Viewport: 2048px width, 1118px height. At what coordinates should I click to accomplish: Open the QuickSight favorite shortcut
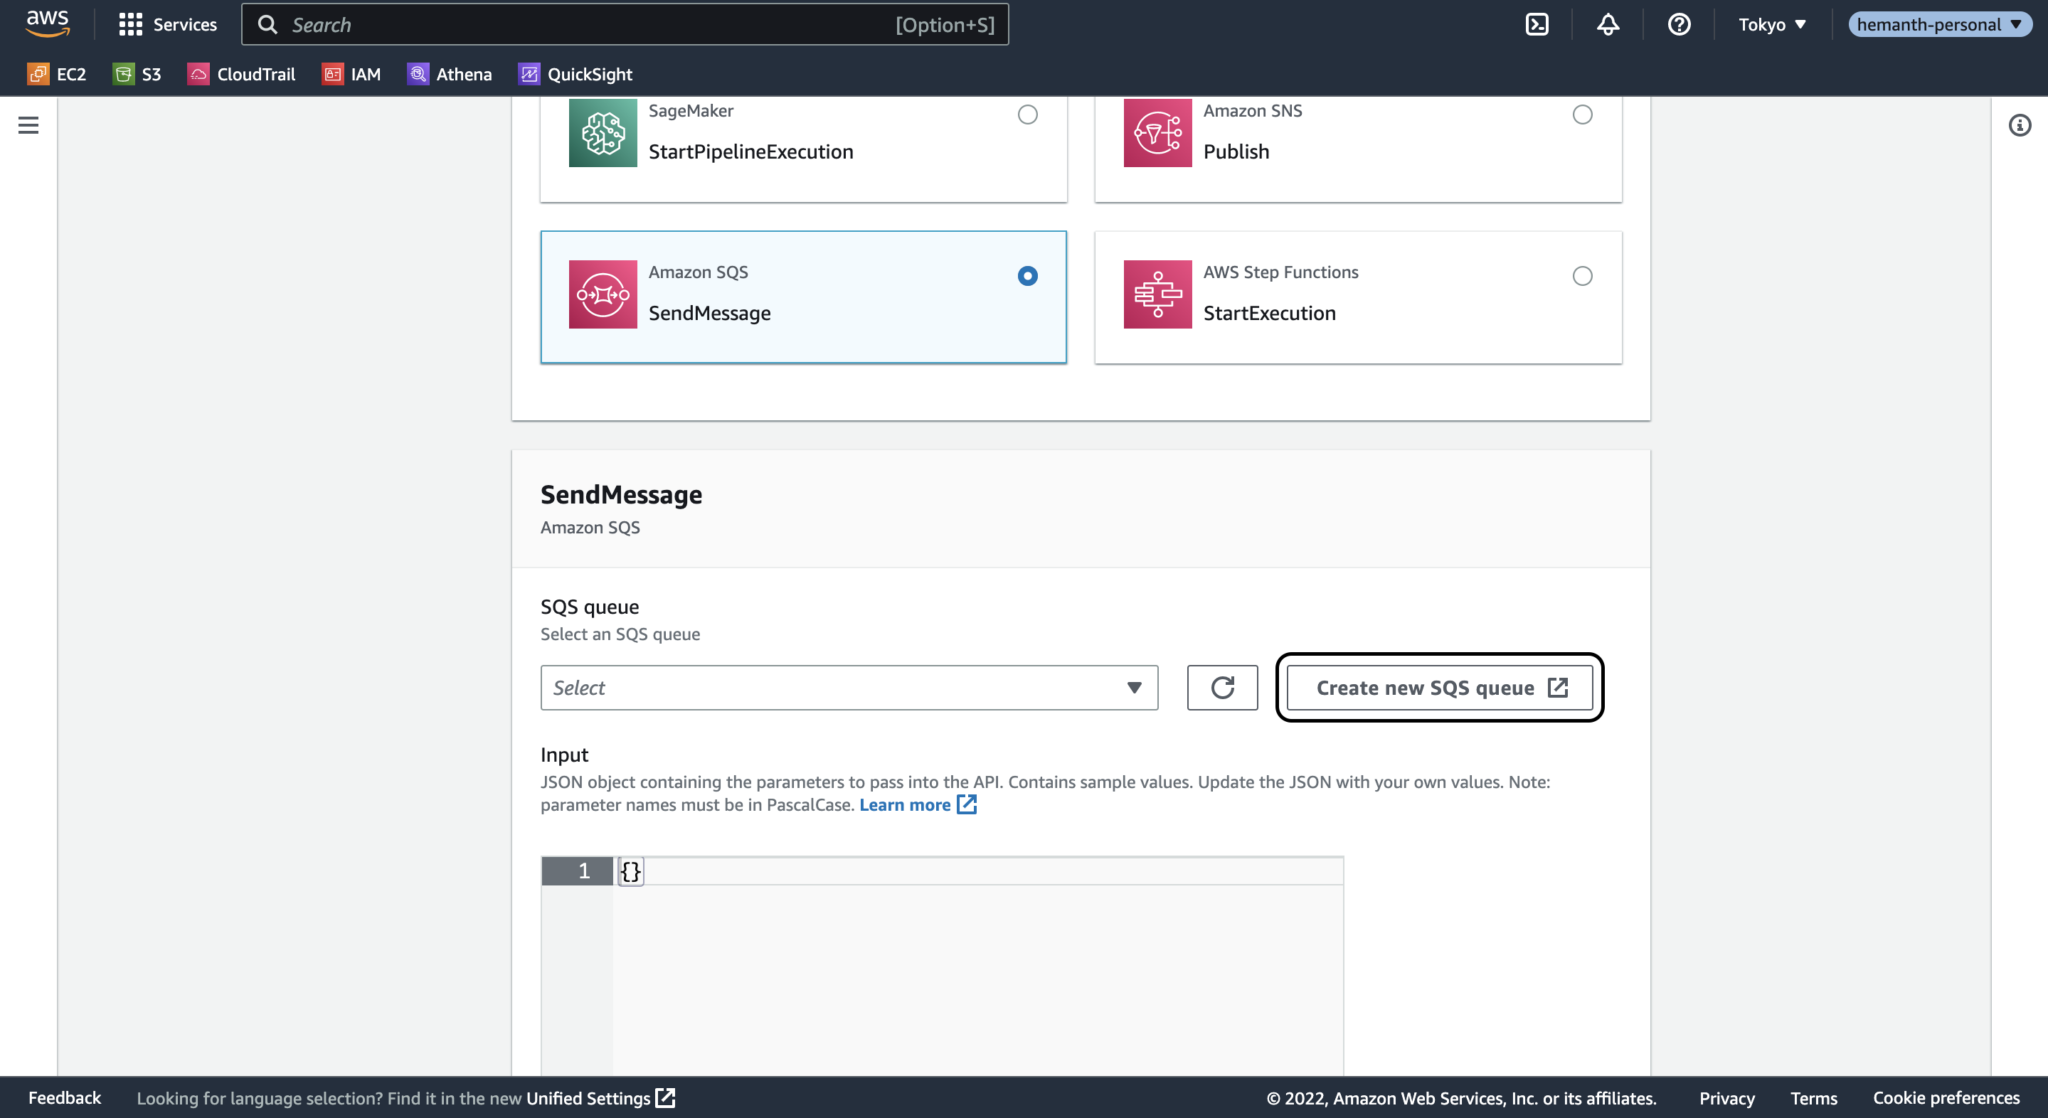[x=574, y=73]
